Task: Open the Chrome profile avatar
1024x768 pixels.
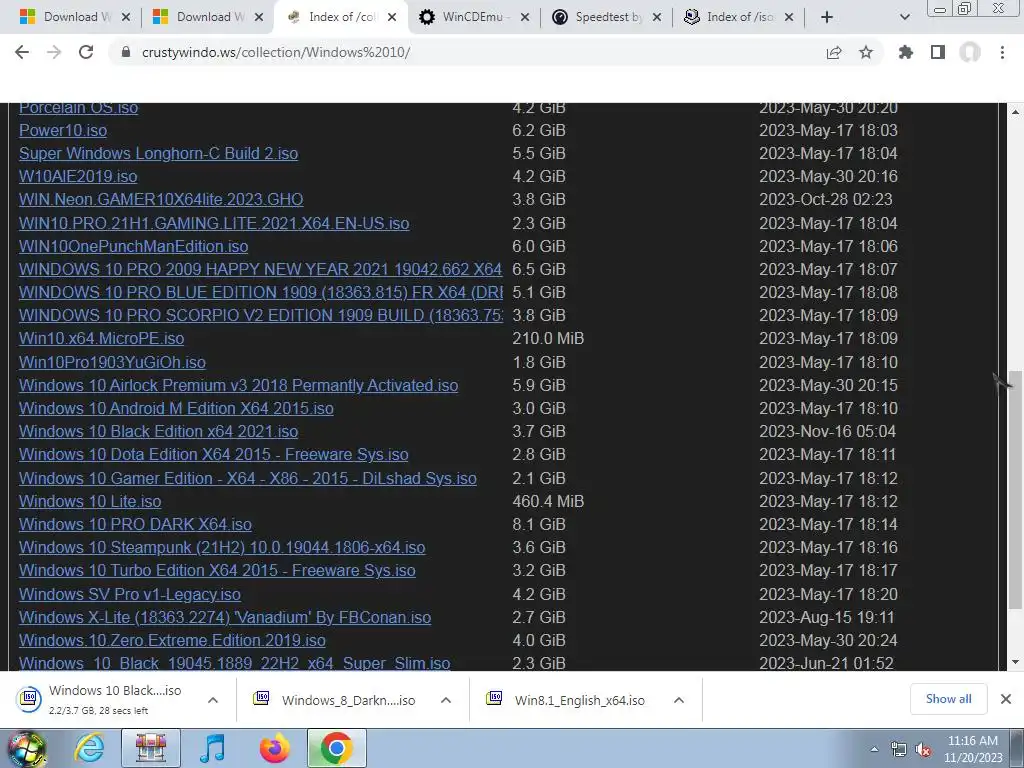Action: [970, 52]
